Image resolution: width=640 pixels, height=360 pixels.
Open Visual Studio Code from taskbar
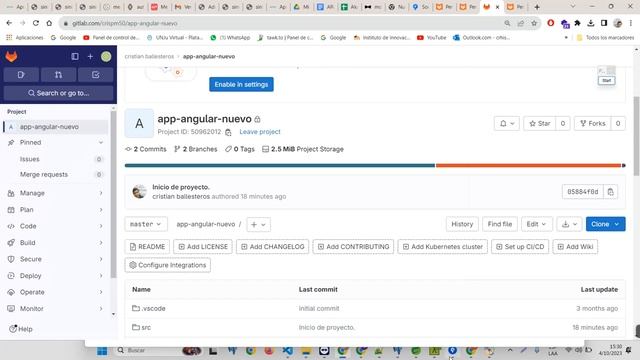[287, 351]
